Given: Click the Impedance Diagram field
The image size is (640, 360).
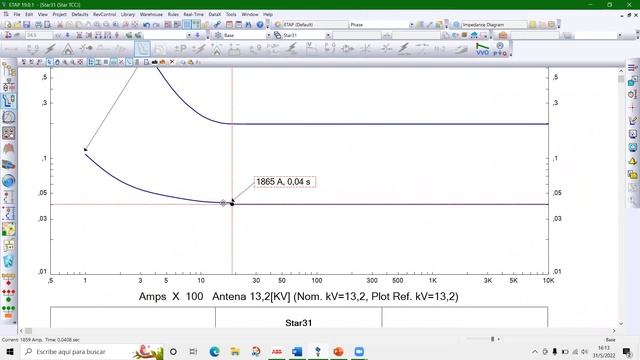Looking at the screenshot, I should [494, 25].
